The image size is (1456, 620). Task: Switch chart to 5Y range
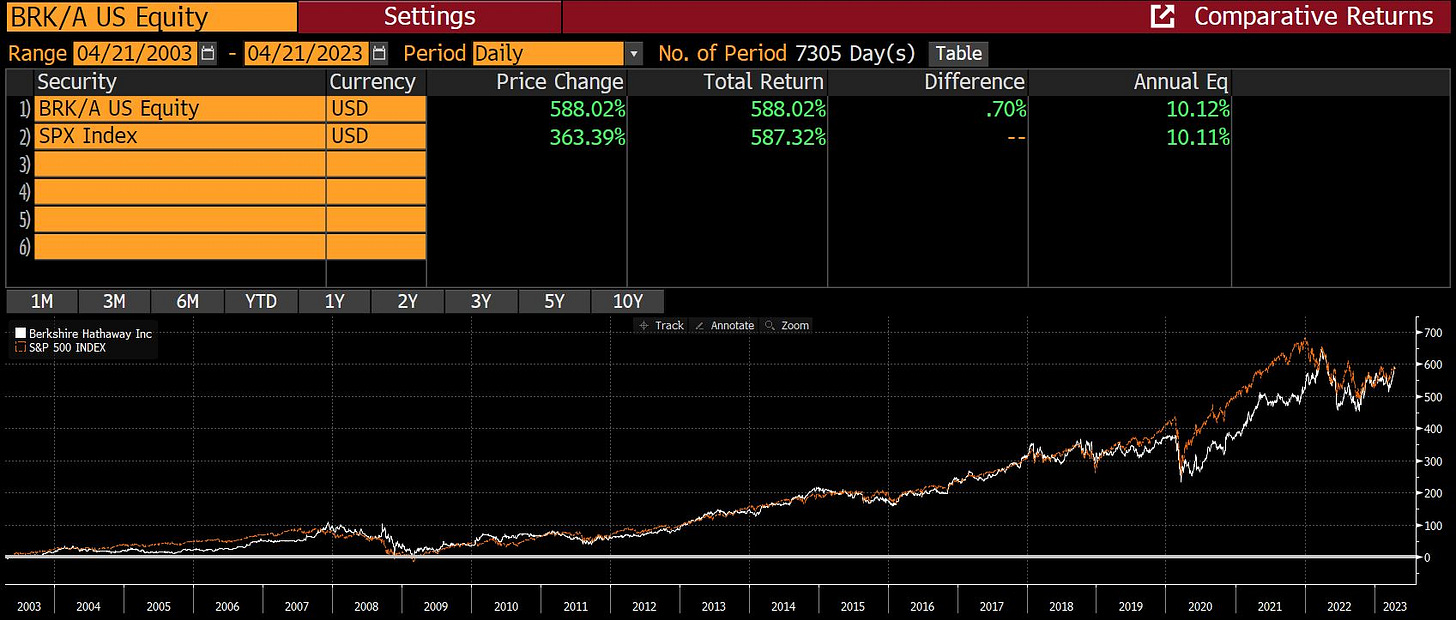click(x=554, y=301)
